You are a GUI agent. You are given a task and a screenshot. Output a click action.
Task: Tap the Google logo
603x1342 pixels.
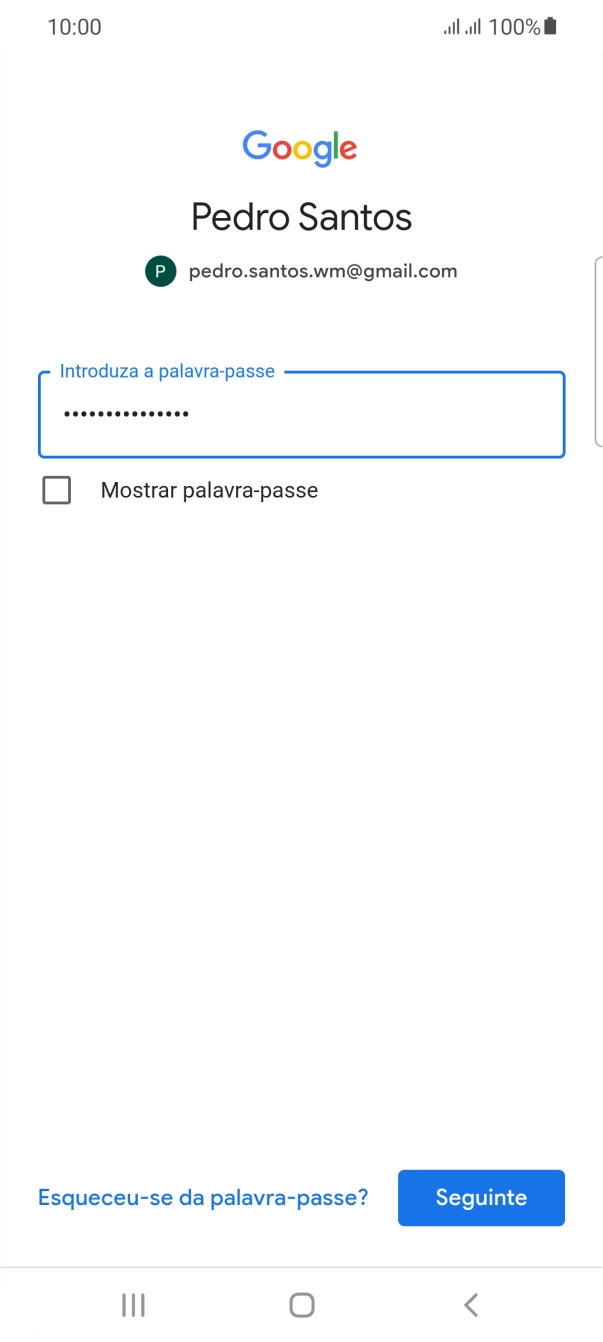click(x=301, y=148)
